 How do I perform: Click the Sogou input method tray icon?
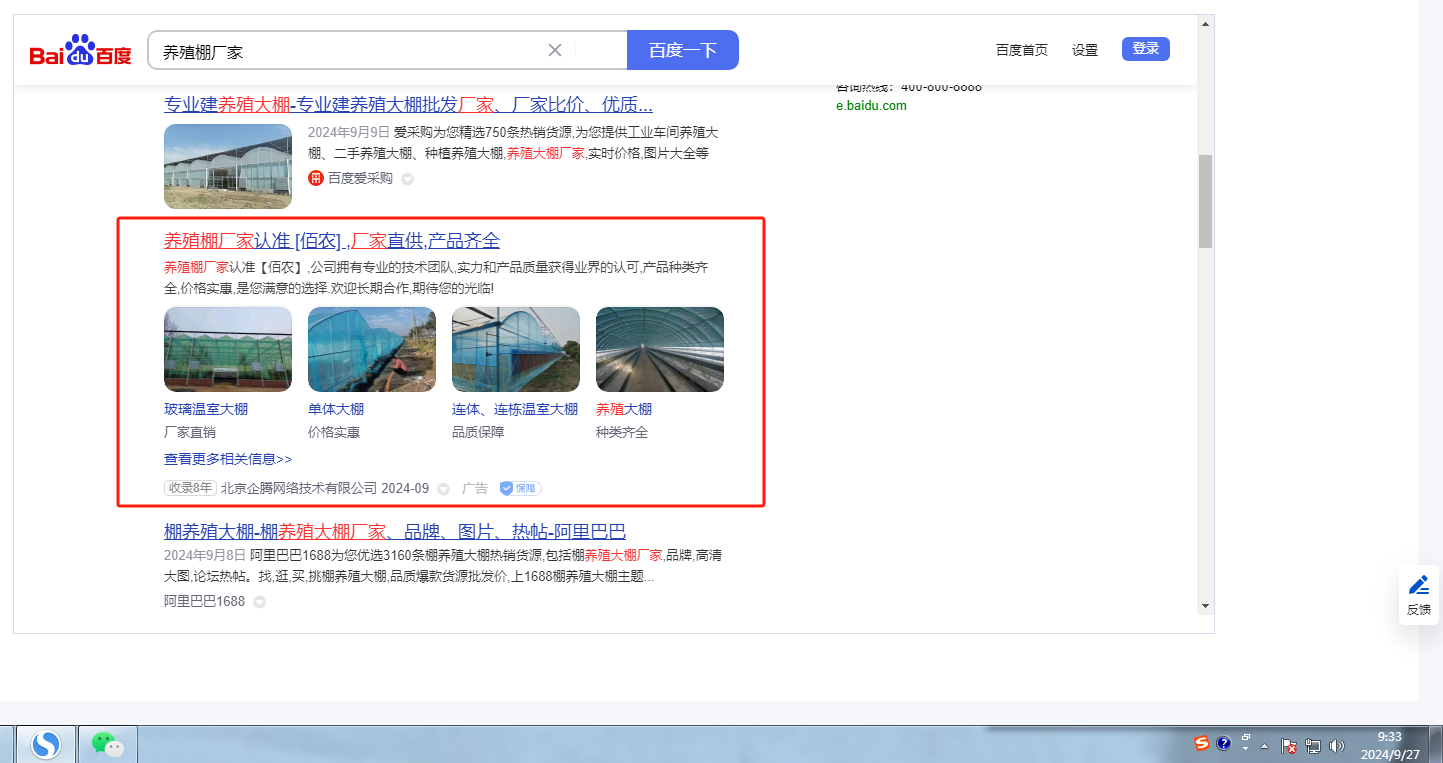[x=1202, y=743]
